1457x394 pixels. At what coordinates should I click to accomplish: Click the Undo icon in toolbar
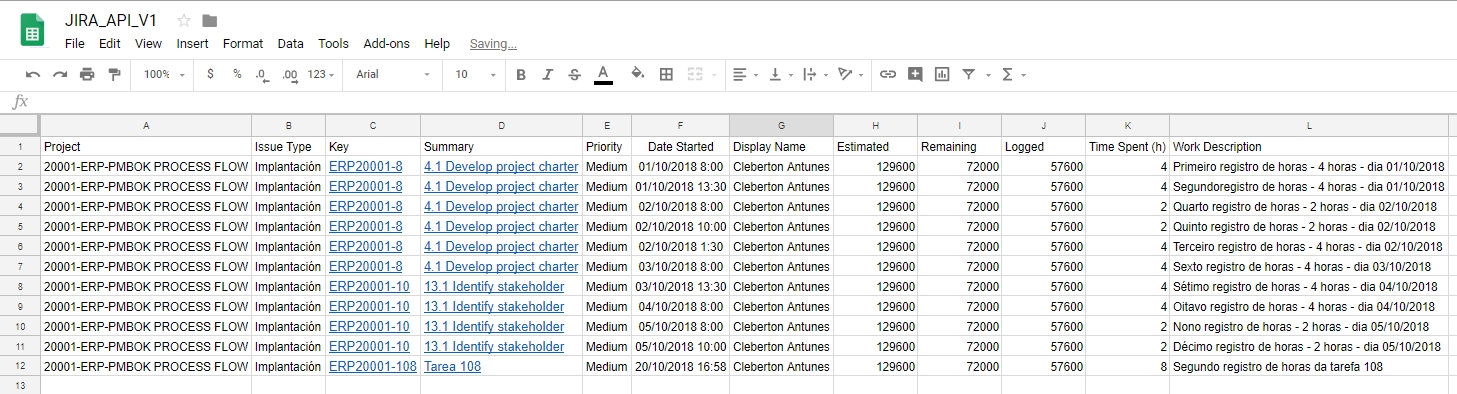[33, 74]
